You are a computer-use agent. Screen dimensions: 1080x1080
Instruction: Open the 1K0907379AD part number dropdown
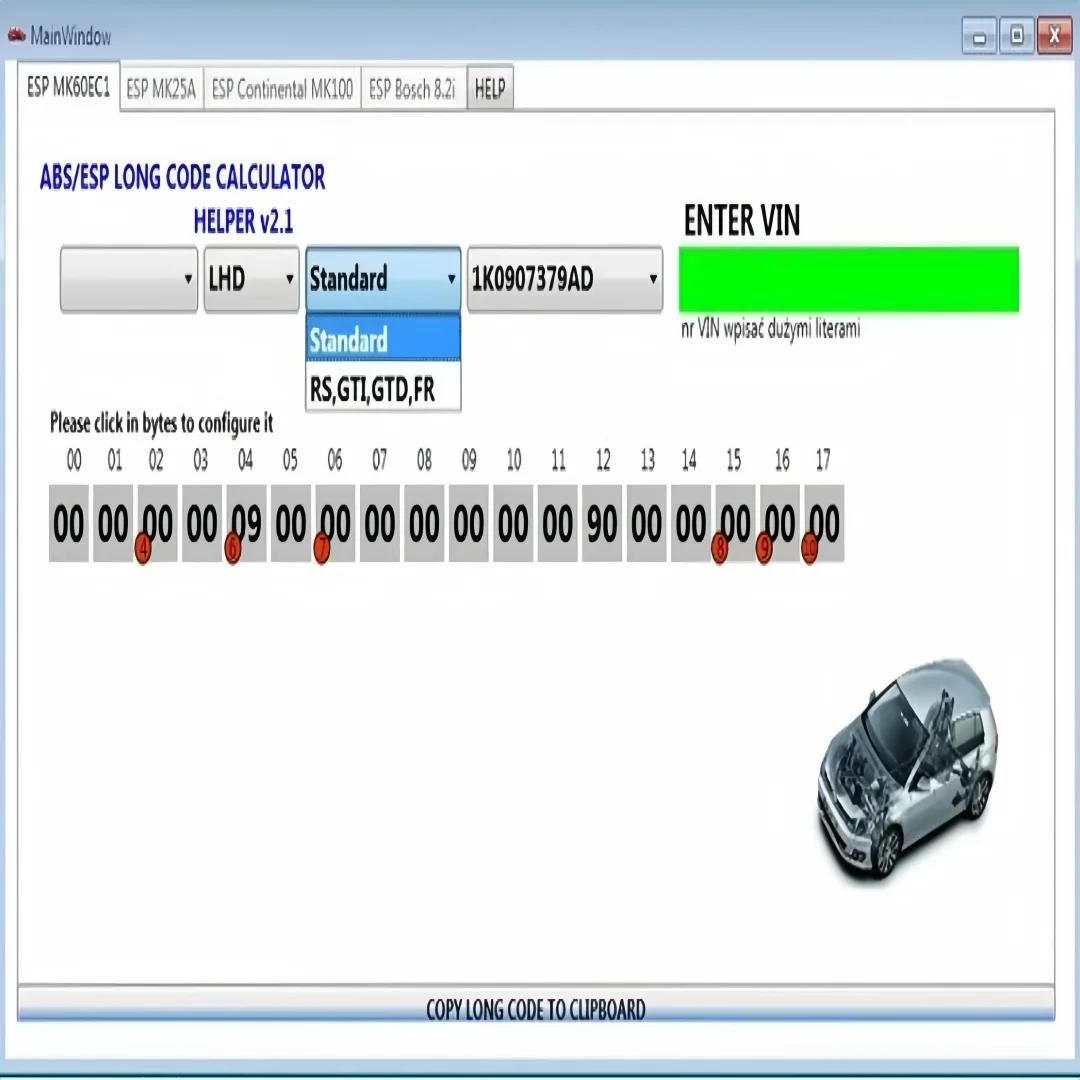(565, 278)
